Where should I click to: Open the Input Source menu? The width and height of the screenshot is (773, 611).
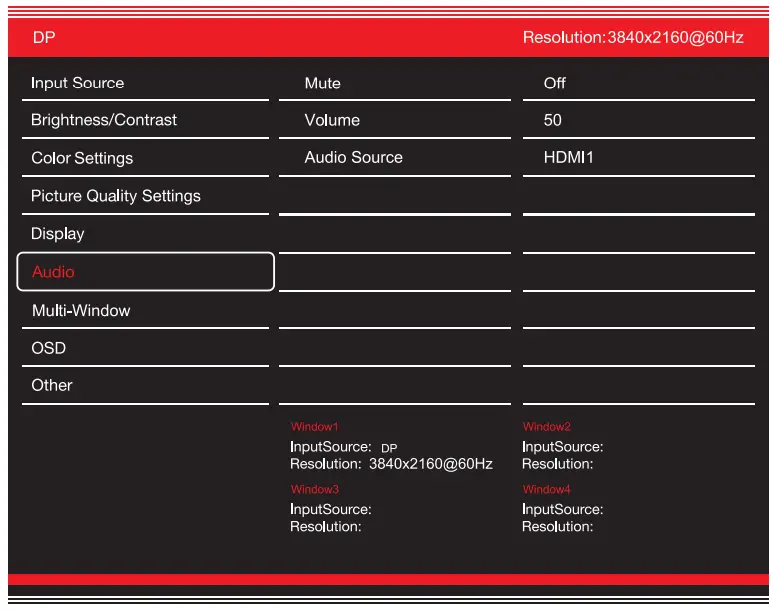point(145,83)
